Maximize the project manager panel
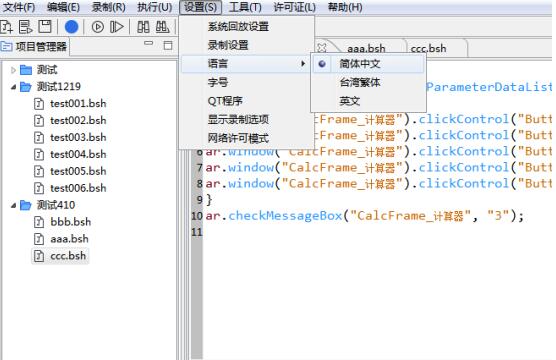 pyautogui.click(x=168, y=45)
